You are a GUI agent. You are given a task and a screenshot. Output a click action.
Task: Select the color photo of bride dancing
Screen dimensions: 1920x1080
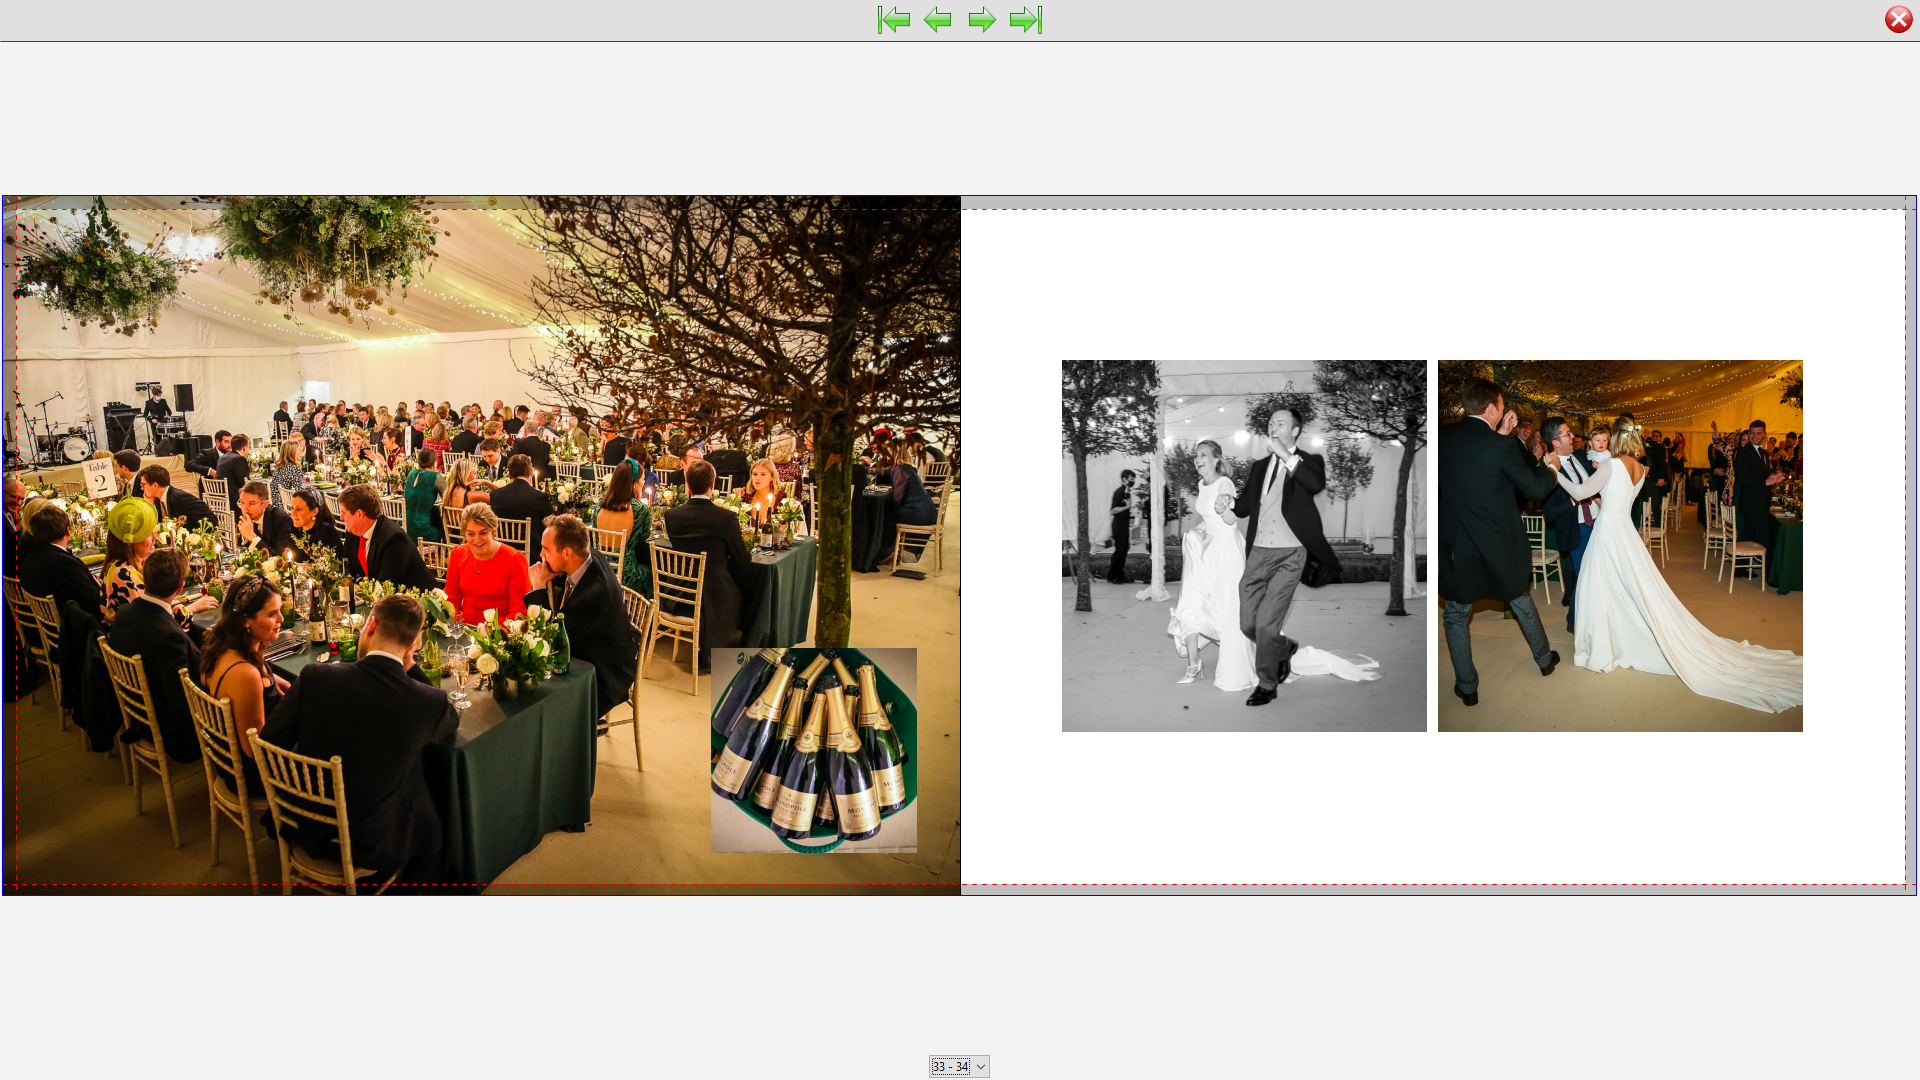(x=1619, y=545)
